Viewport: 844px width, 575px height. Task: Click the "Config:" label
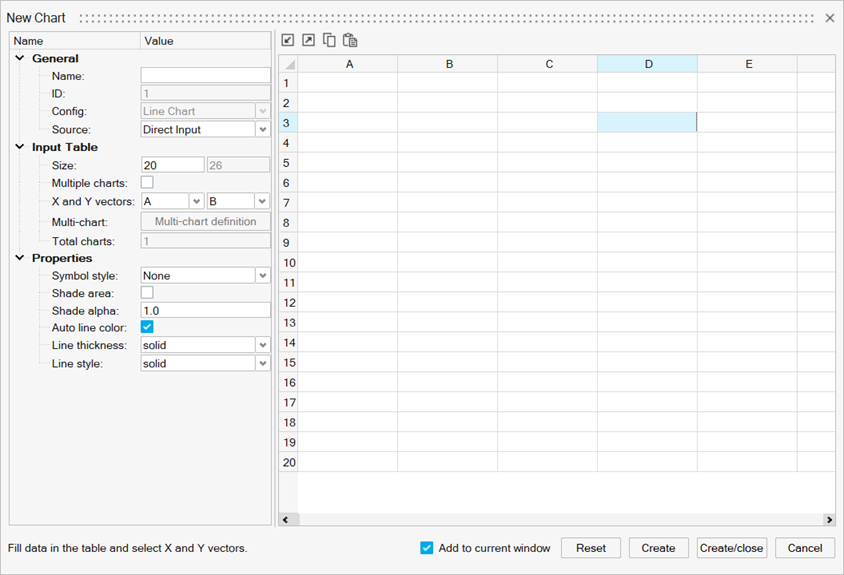coord(69,111)
